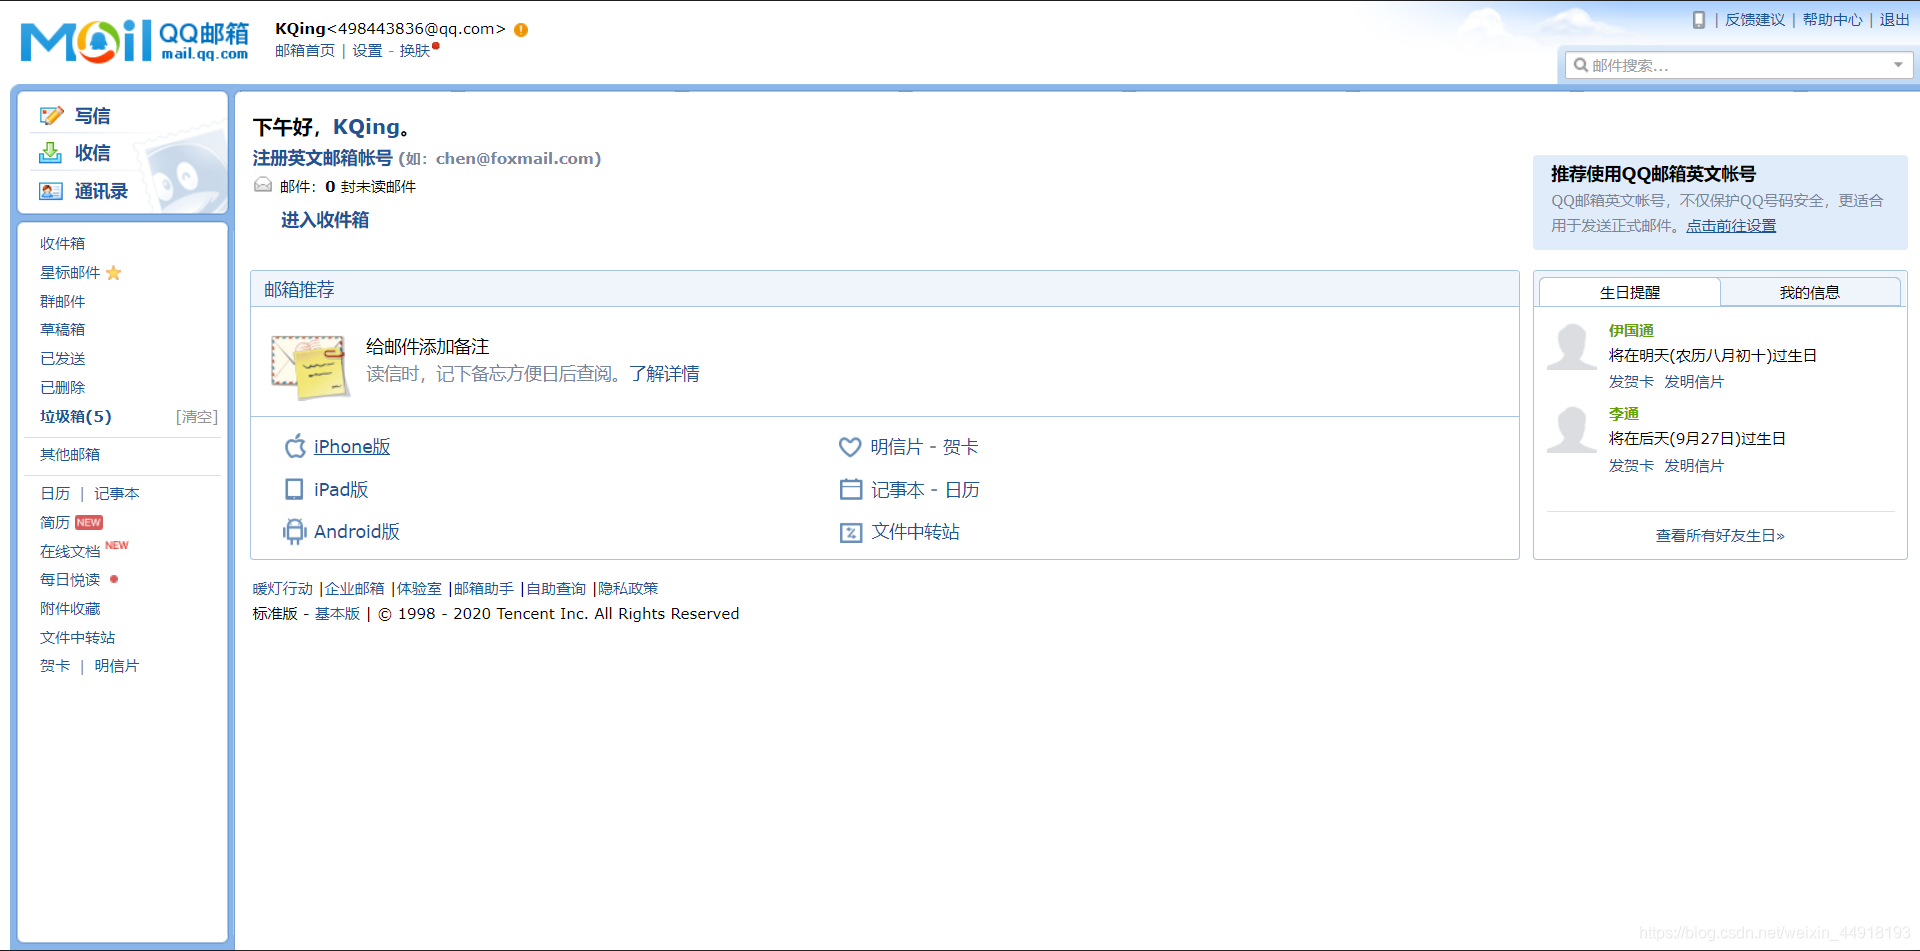Open the mail search dropdown arrow
The image size is (1920, 951).
(1898, 65)
